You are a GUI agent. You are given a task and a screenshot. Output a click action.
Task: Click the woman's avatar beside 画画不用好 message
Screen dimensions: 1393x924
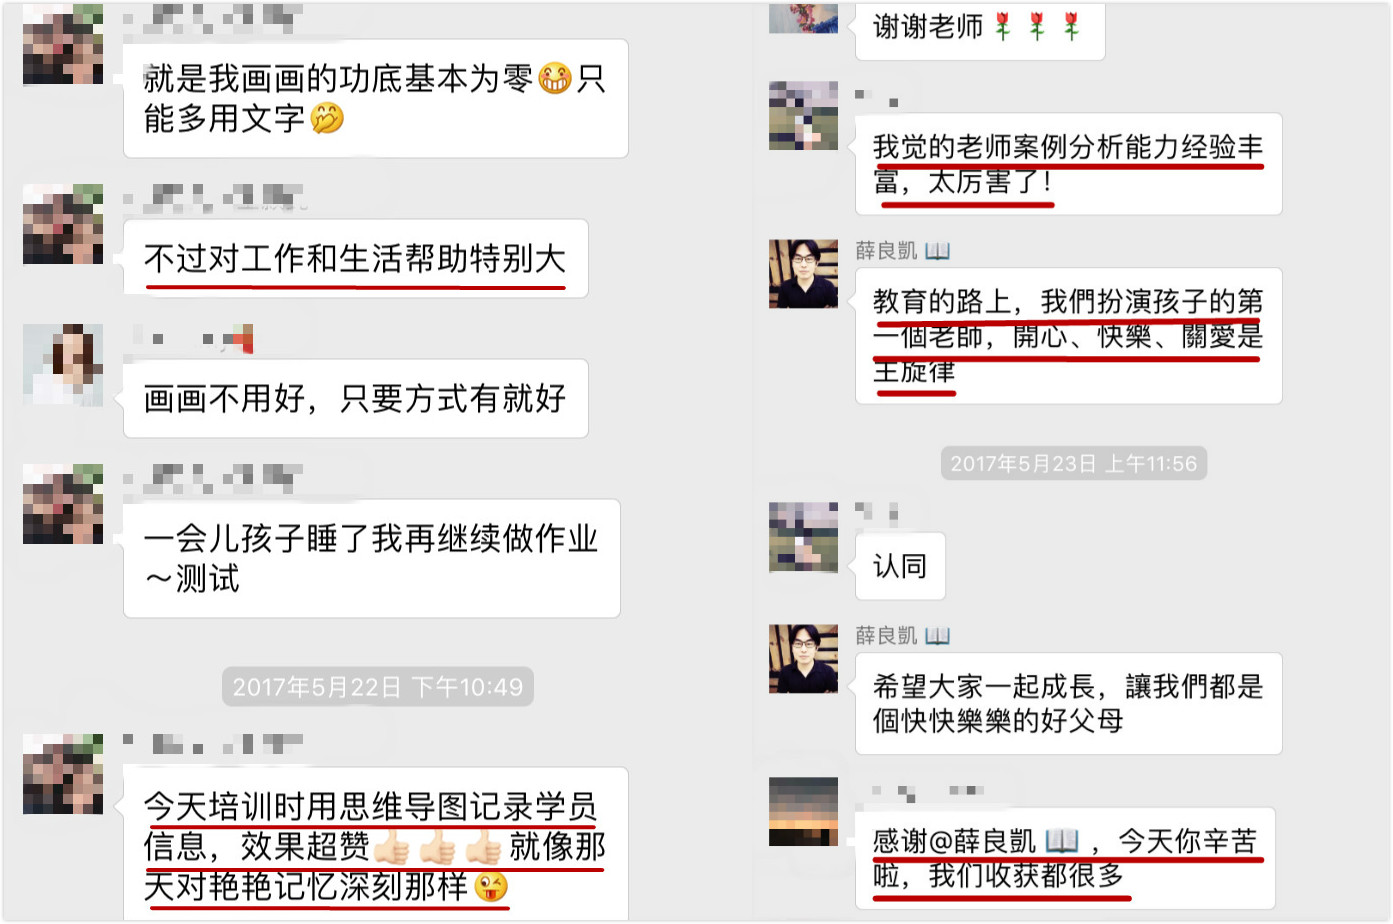pos(63,364)
